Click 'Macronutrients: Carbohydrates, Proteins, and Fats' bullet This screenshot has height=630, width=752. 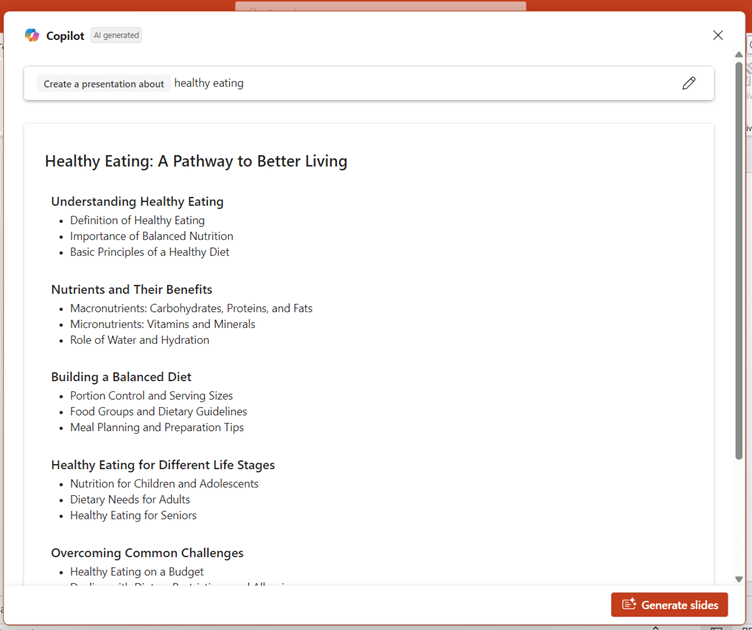click(191, 308)
